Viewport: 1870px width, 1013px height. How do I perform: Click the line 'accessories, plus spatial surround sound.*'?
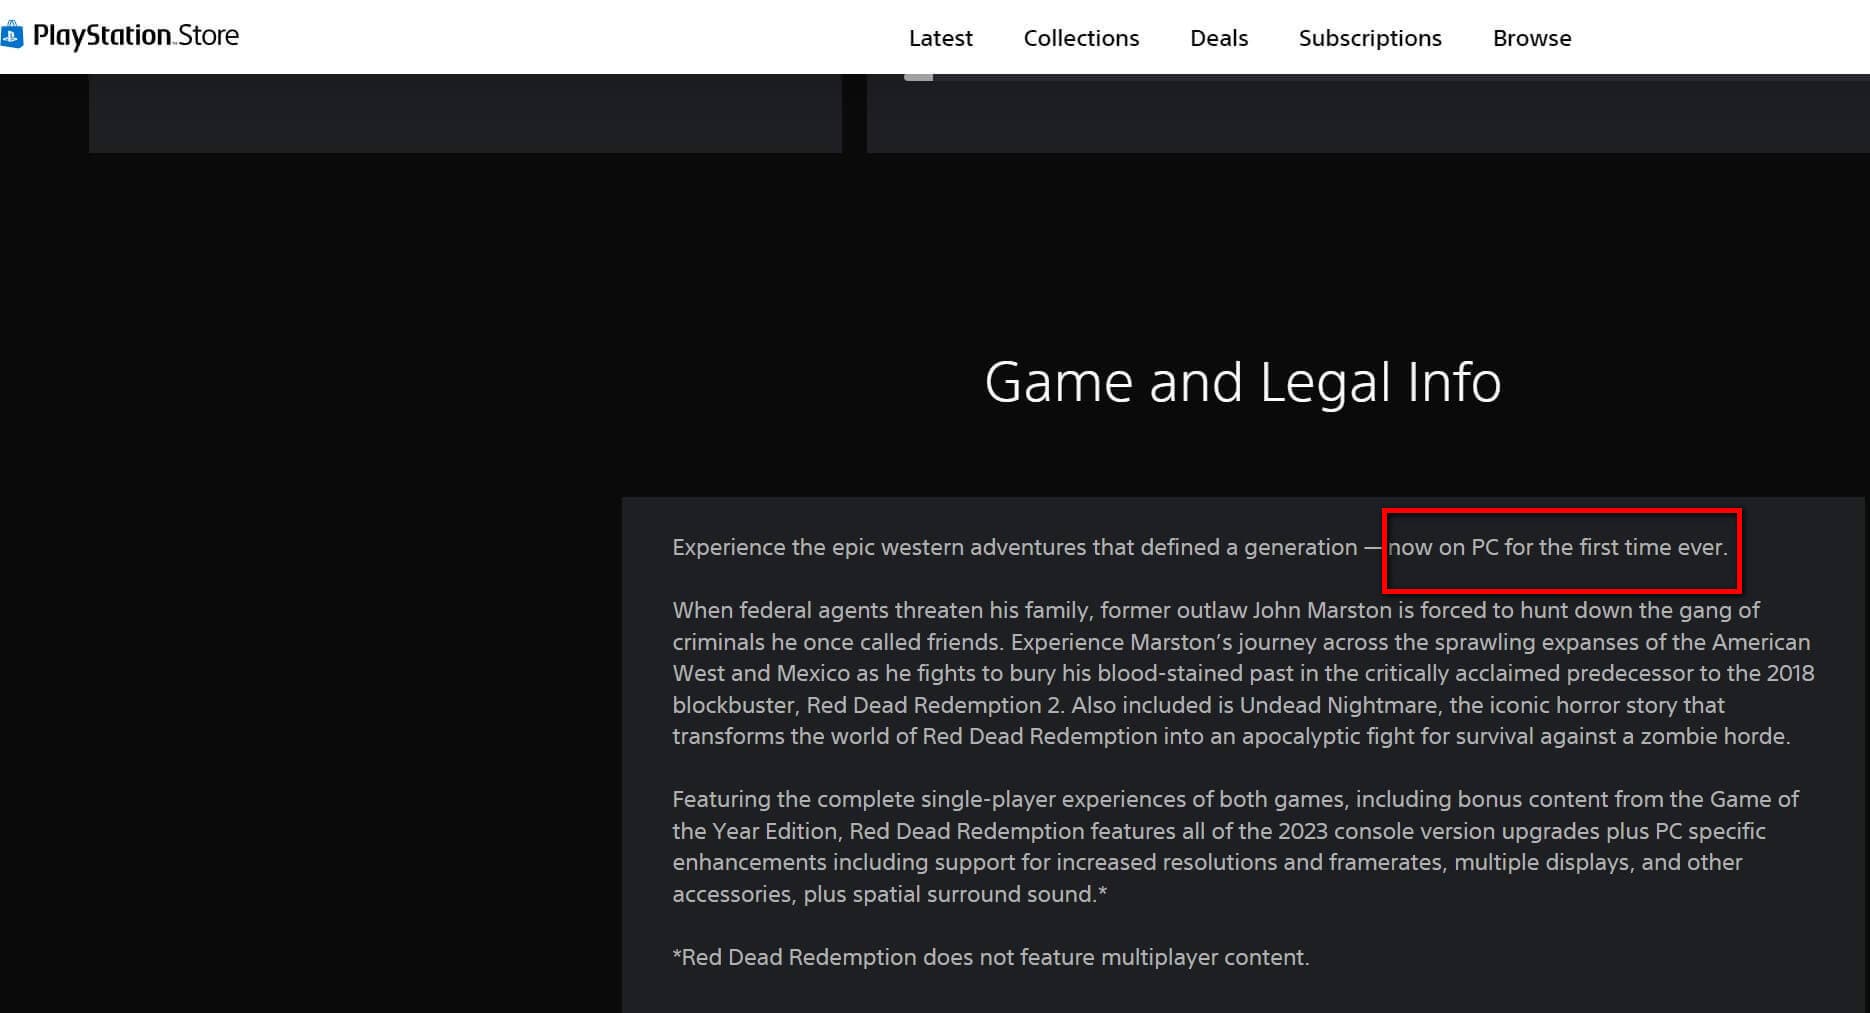(x=889, y=894)
